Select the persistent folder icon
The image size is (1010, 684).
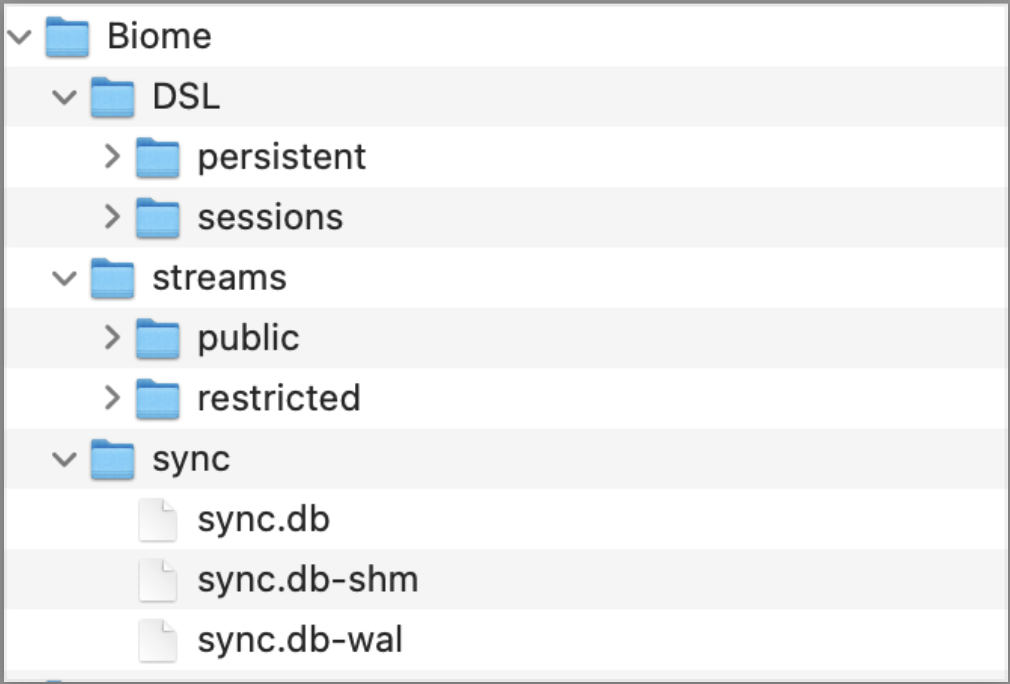[158, 158]
